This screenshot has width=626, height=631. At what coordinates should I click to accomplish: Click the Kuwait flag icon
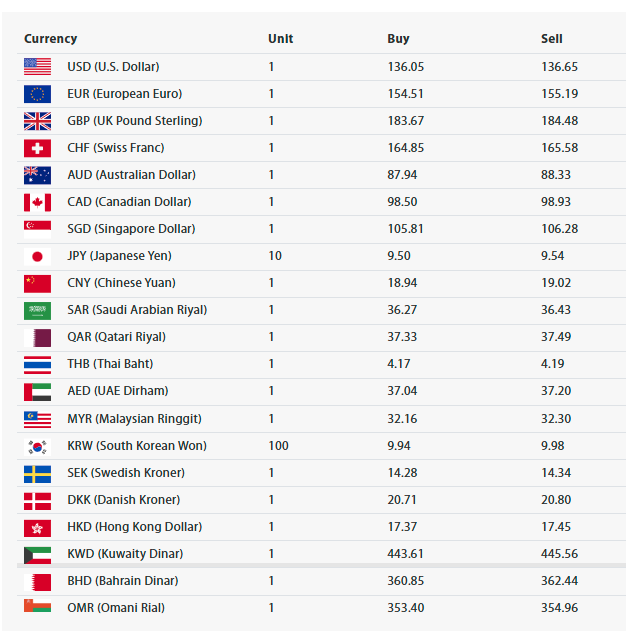coord(37,555)
